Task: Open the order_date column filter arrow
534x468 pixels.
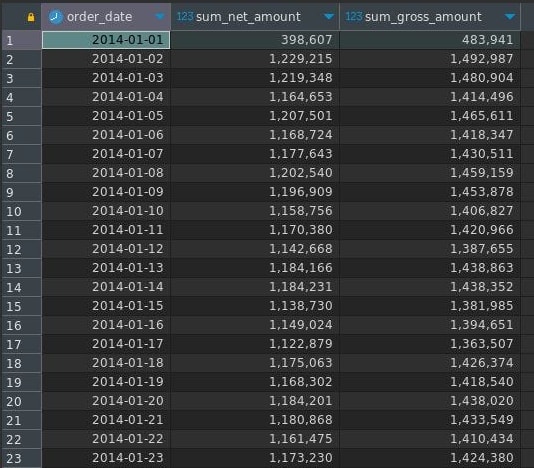Action: point(160,16)
